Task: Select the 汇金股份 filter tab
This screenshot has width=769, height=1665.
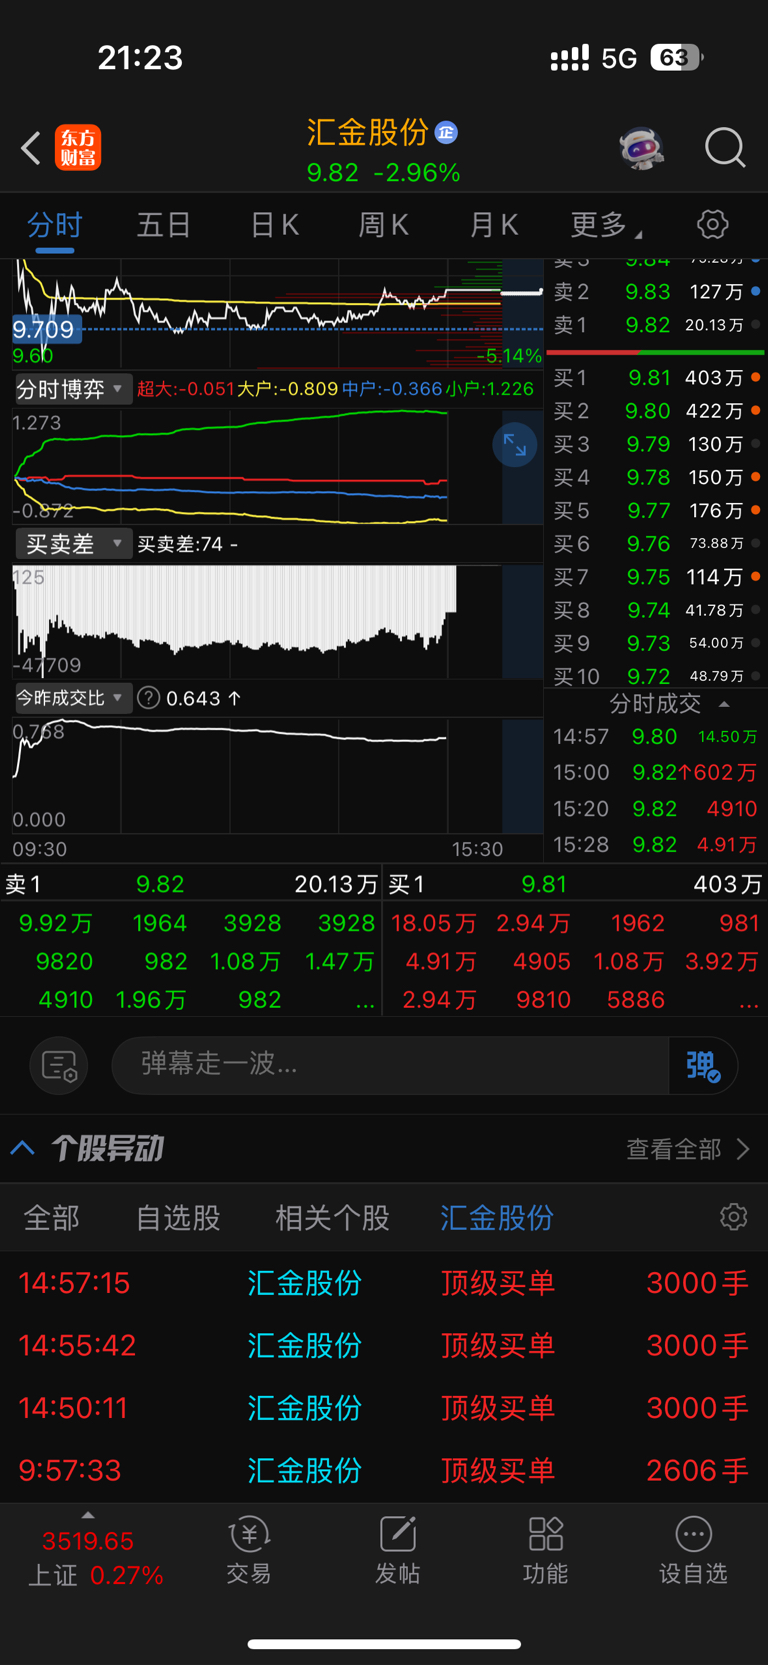Action: 497,1218
